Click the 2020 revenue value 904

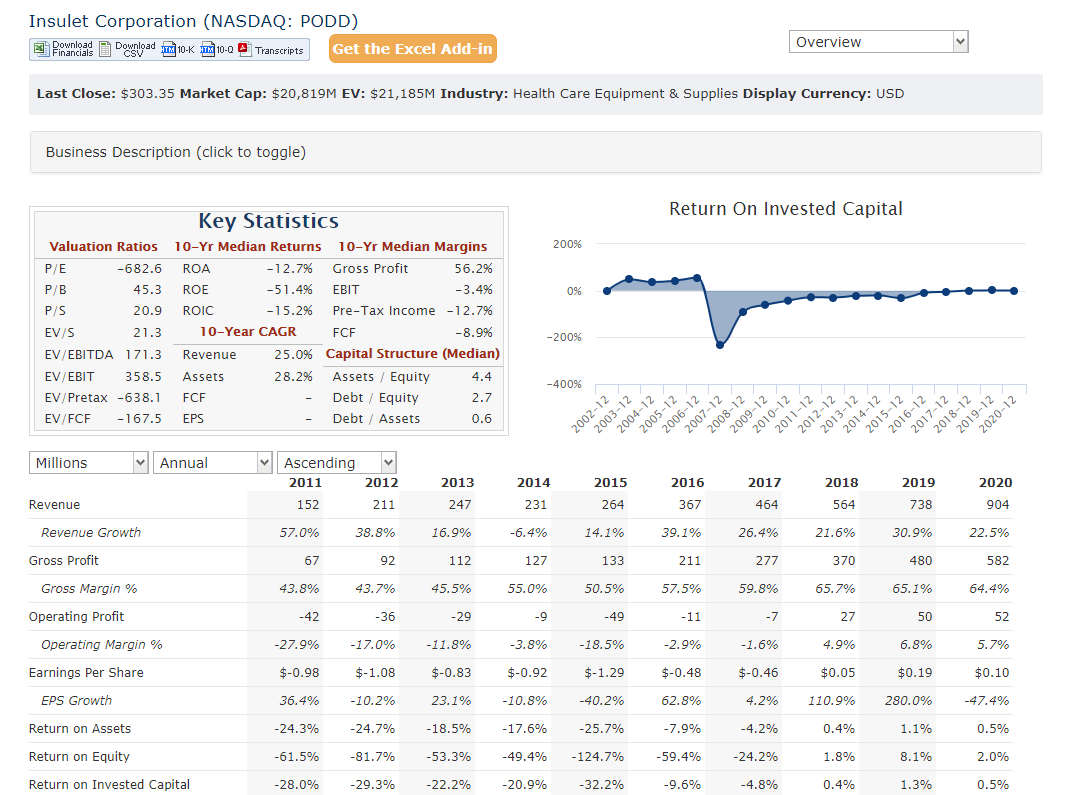tap(998, 505)
